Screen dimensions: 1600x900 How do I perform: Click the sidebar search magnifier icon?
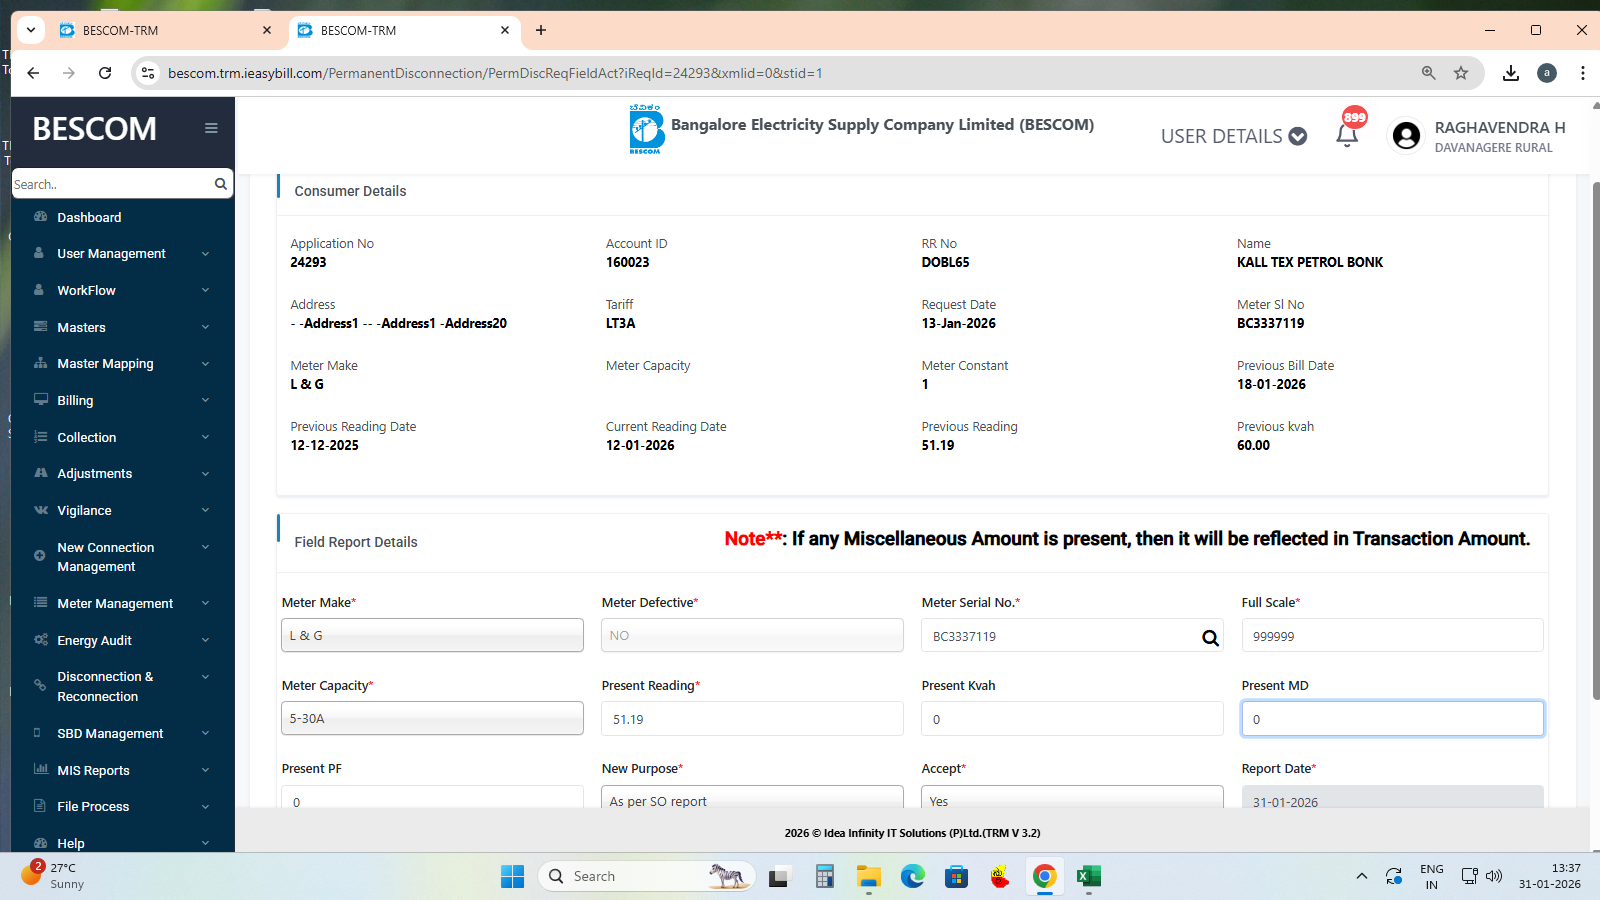click(x=220, y=184)
